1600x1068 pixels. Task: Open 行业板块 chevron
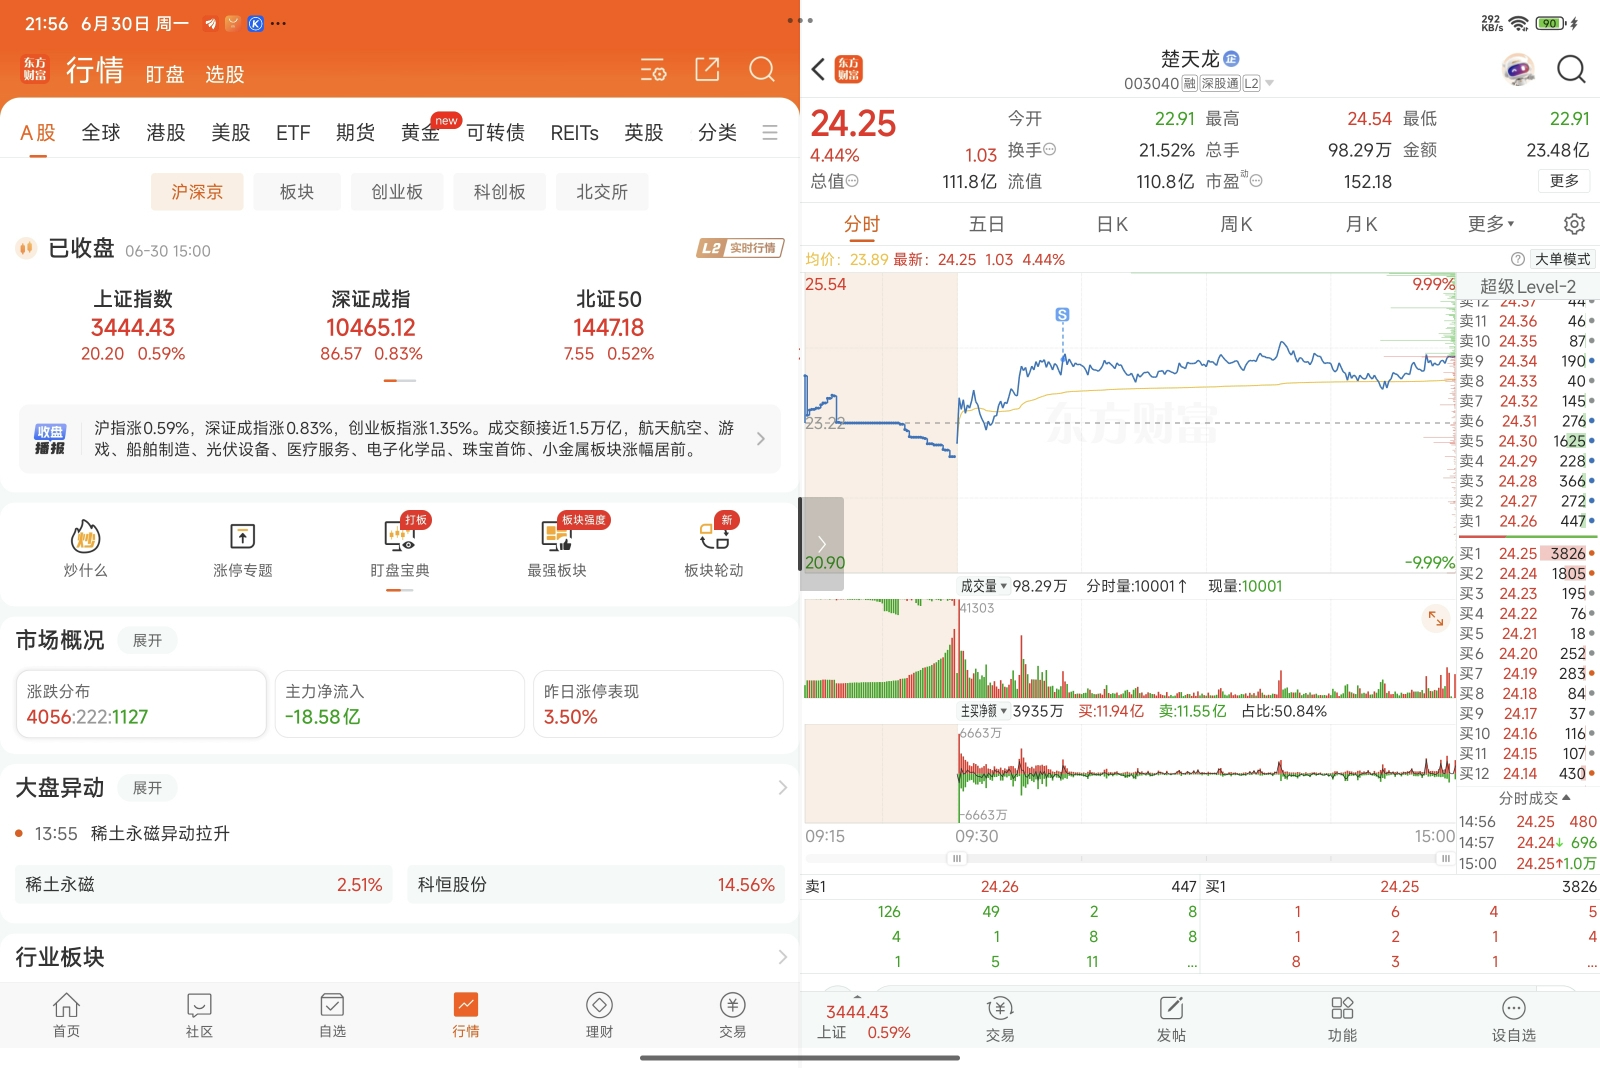coord(782,957)
